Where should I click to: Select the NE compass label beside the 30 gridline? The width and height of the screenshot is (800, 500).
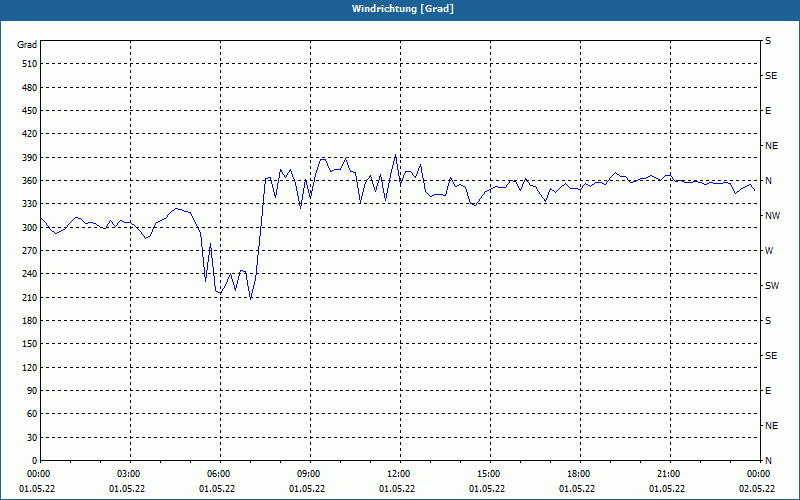tap(771, 426)
